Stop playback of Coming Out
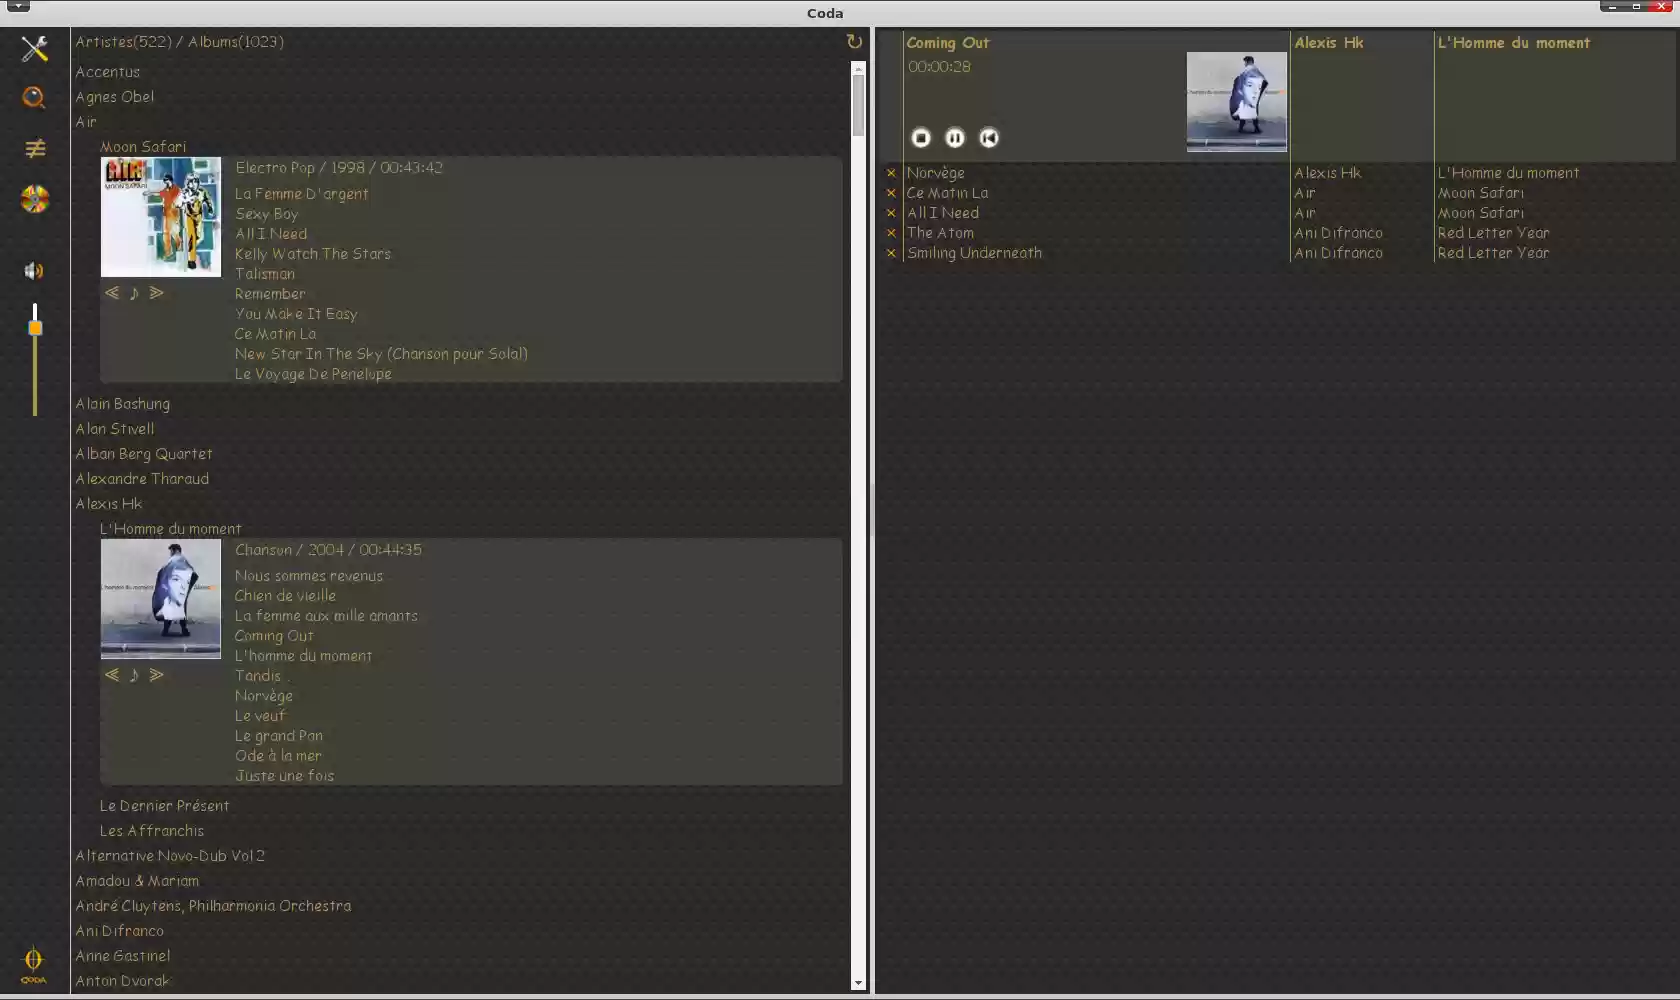 [920, 138]
